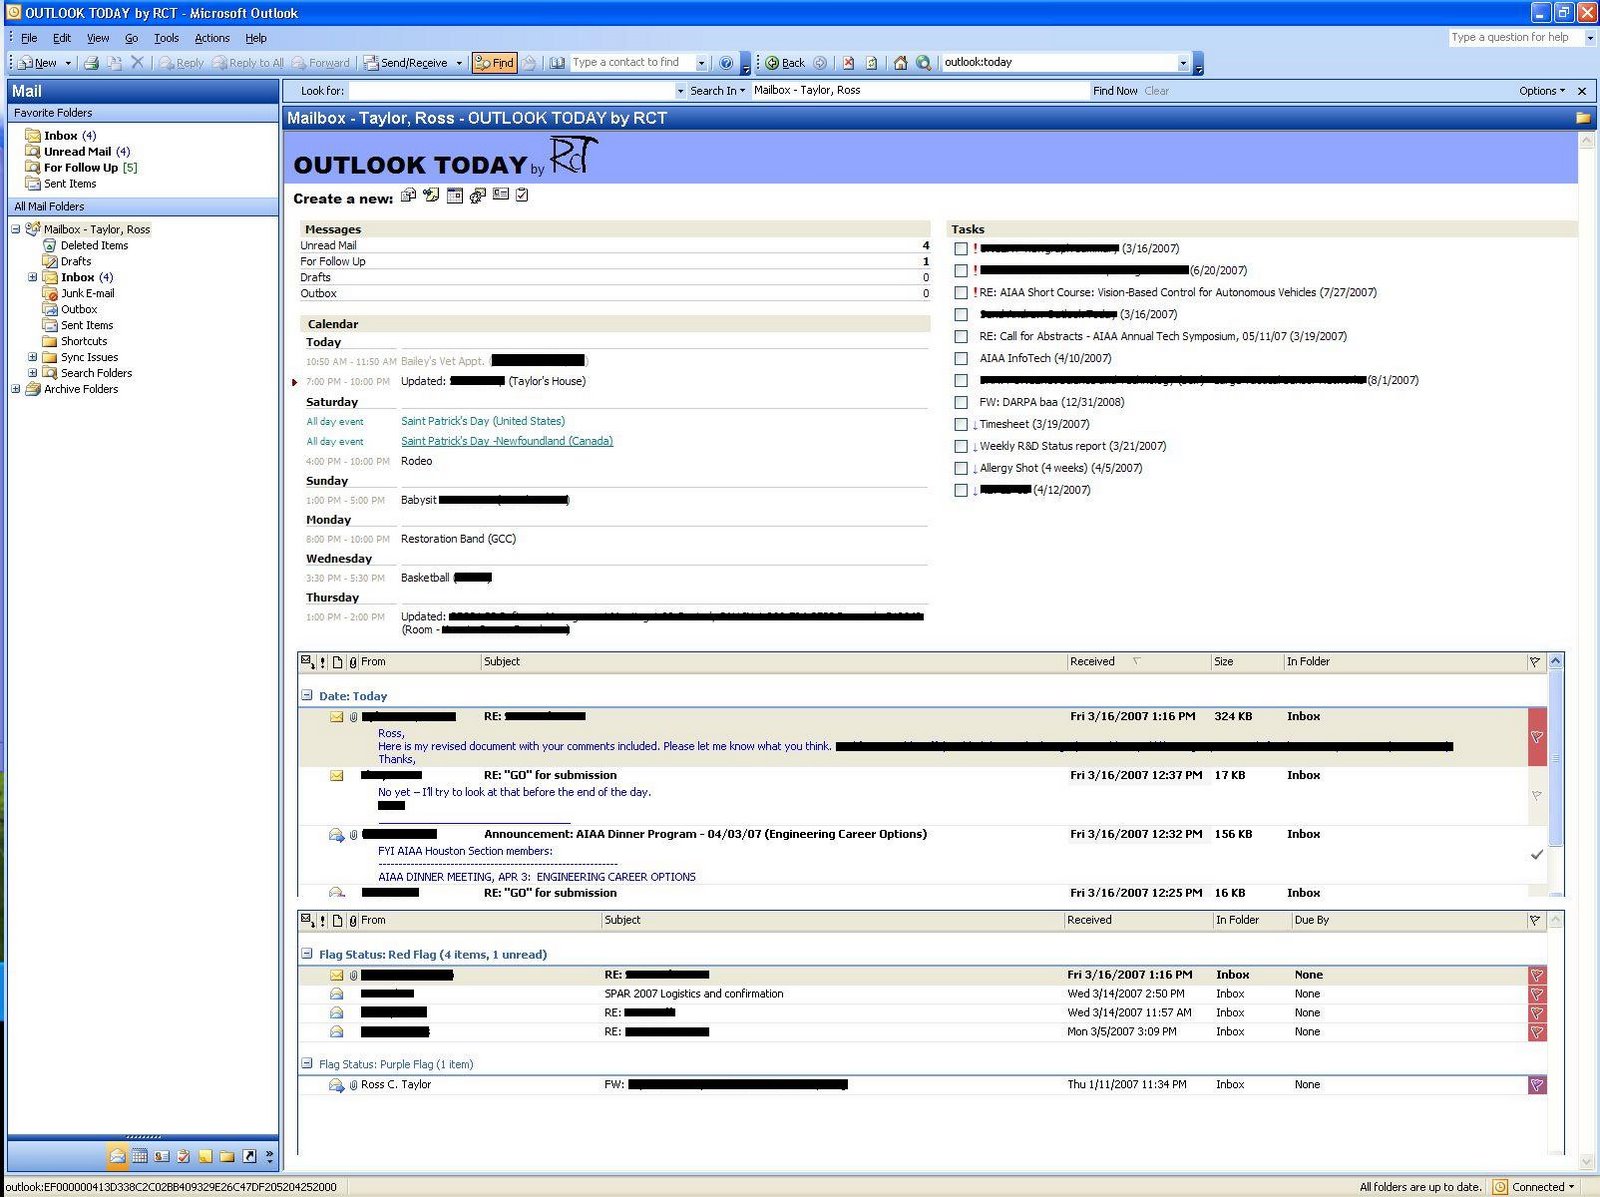The width and height of the screenshot is (1600, 1197).
Task: Create a new appointment calendar icon
Action: (454, 195)
